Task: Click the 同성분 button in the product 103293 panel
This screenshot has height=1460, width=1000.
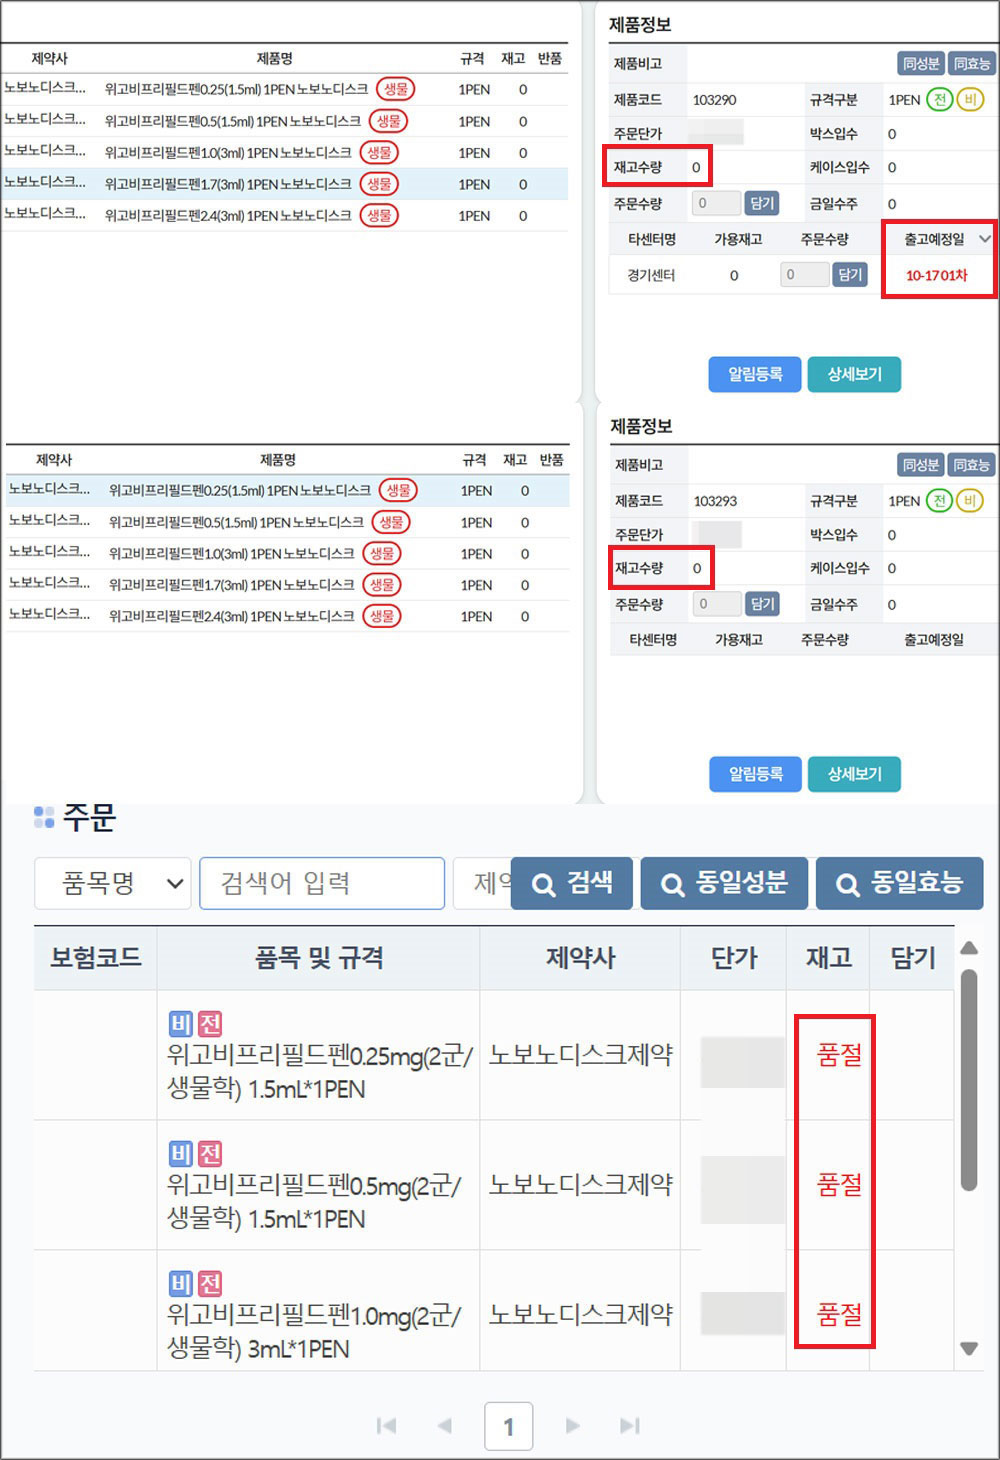Action: tap(921, 465)
